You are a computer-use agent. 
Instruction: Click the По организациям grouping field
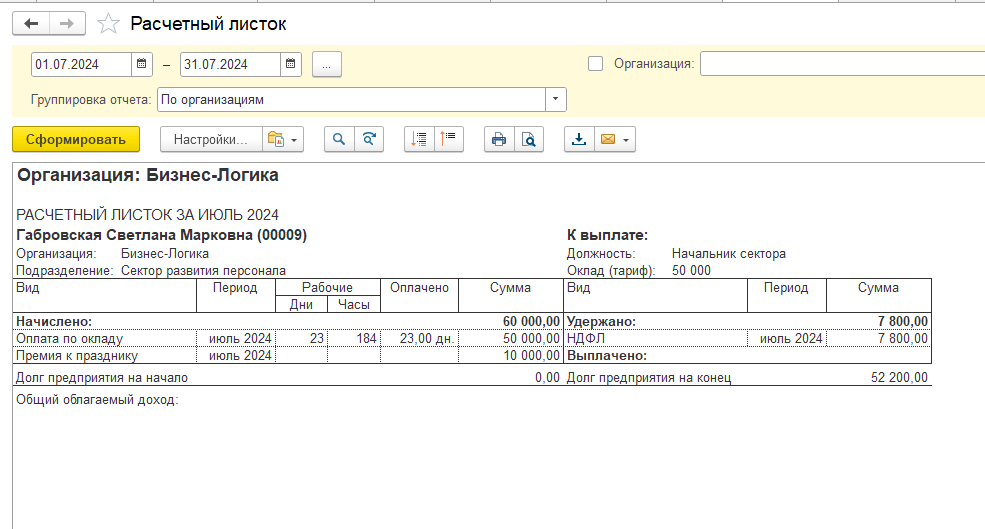[x=351, y=99]
